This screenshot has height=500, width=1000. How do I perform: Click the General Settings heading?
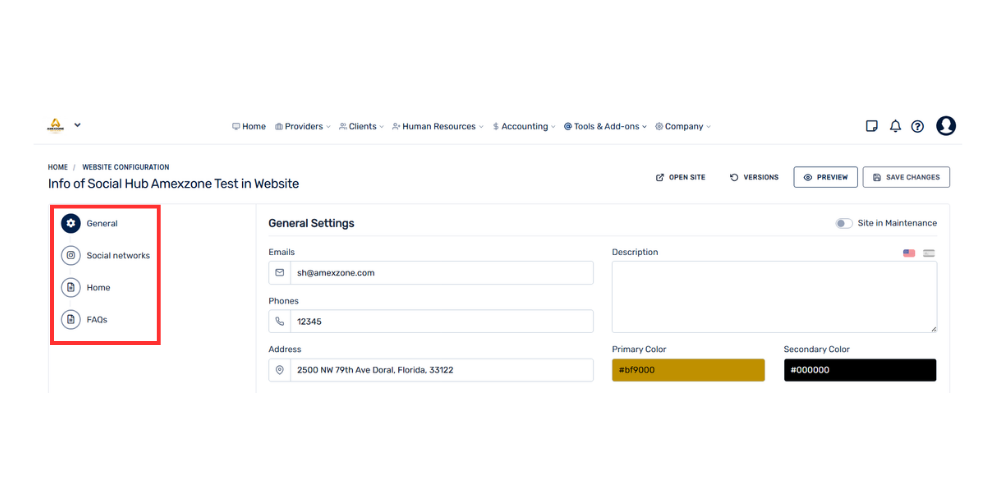coord(311,223)
